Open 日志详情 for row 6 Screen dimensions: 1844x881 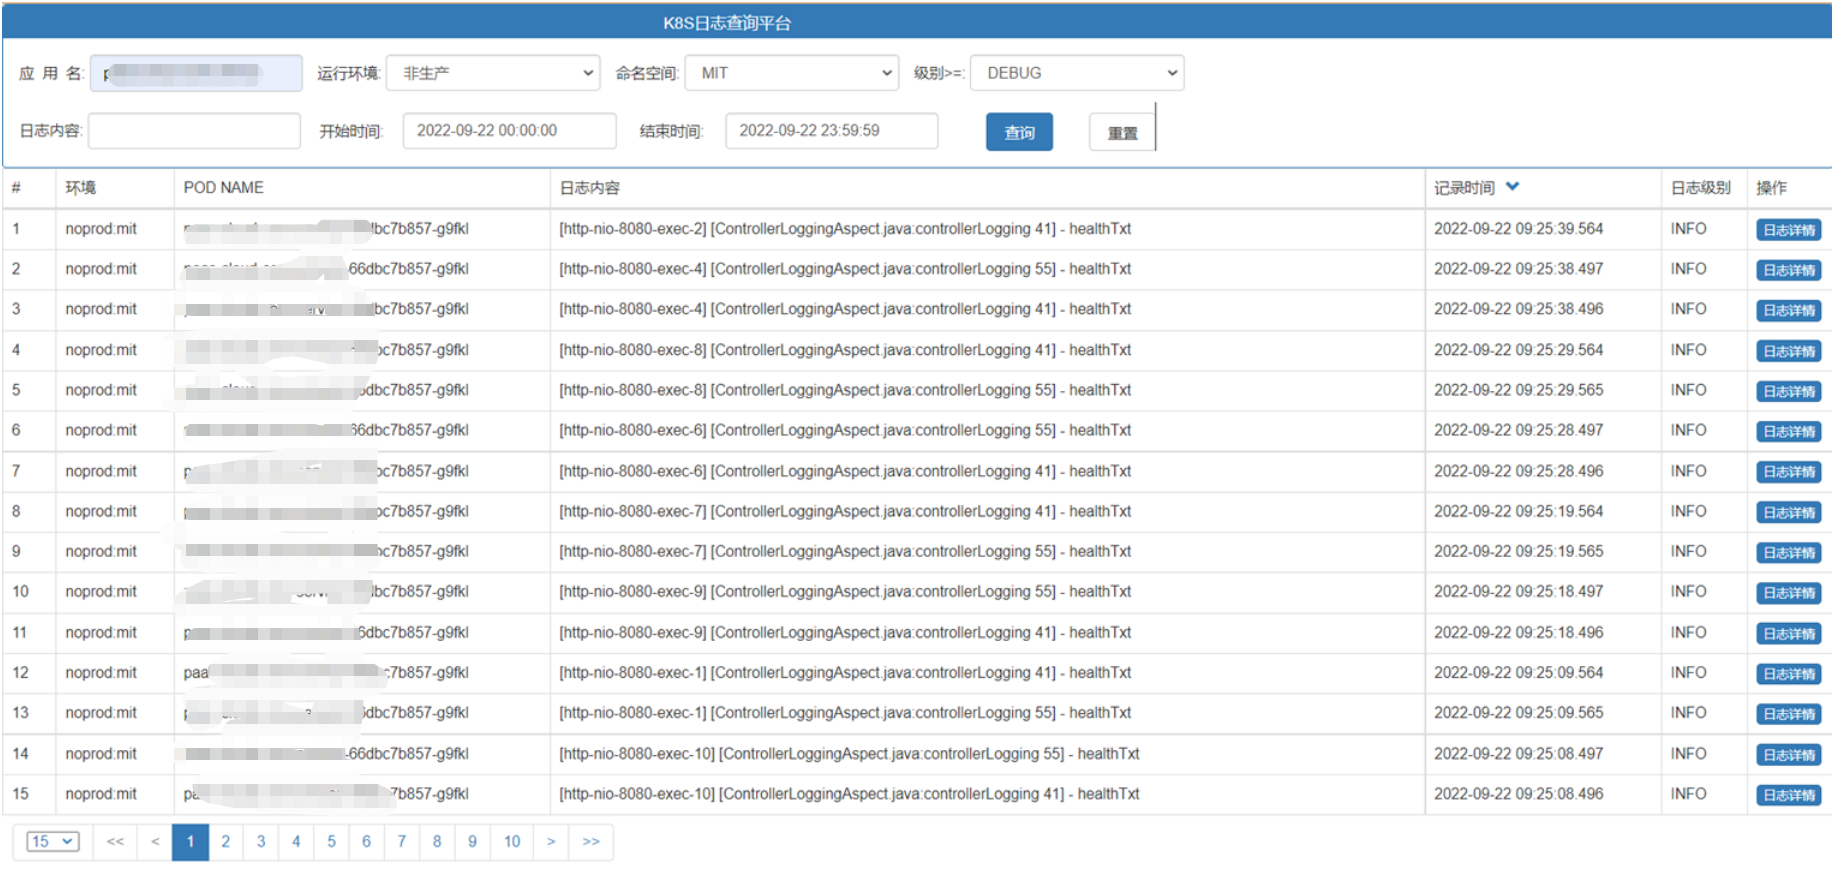[1788, 431]
